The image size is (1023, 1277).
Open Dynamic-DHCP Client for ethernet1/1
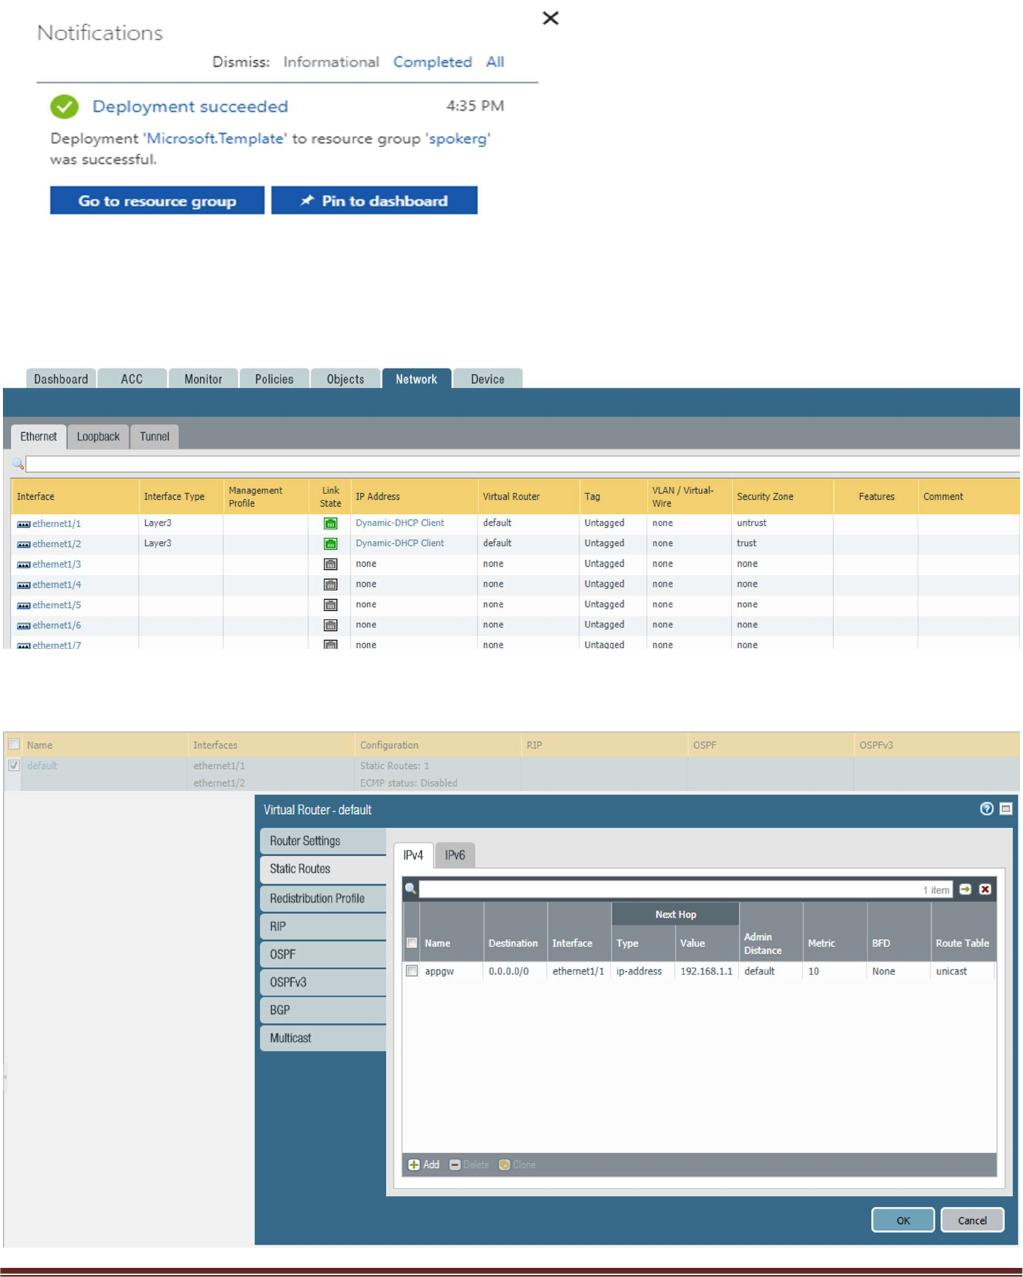pos(400,523)
